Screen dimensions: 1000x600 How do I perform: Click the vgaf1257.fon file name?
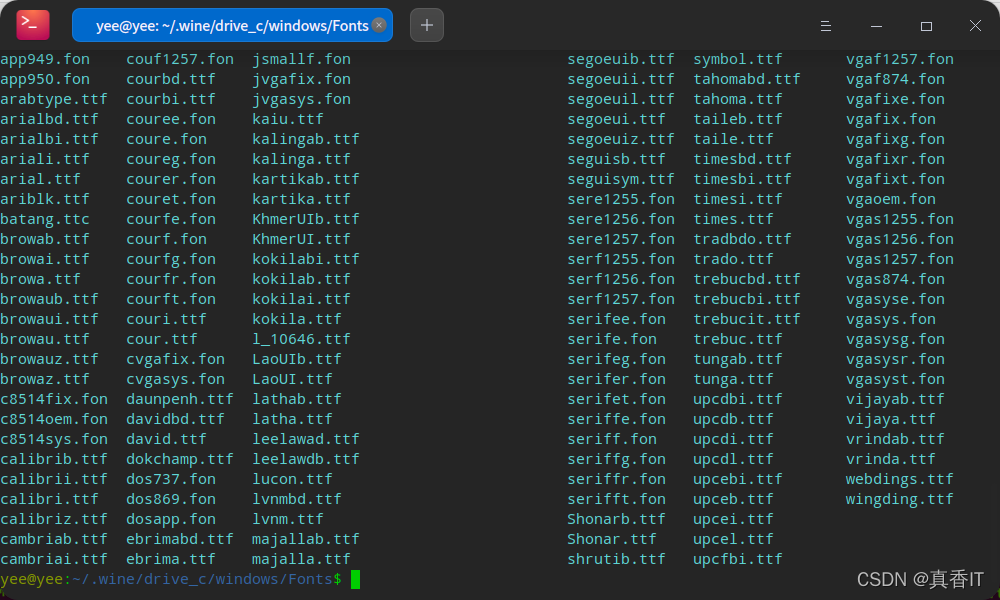(x=900, y=59)
